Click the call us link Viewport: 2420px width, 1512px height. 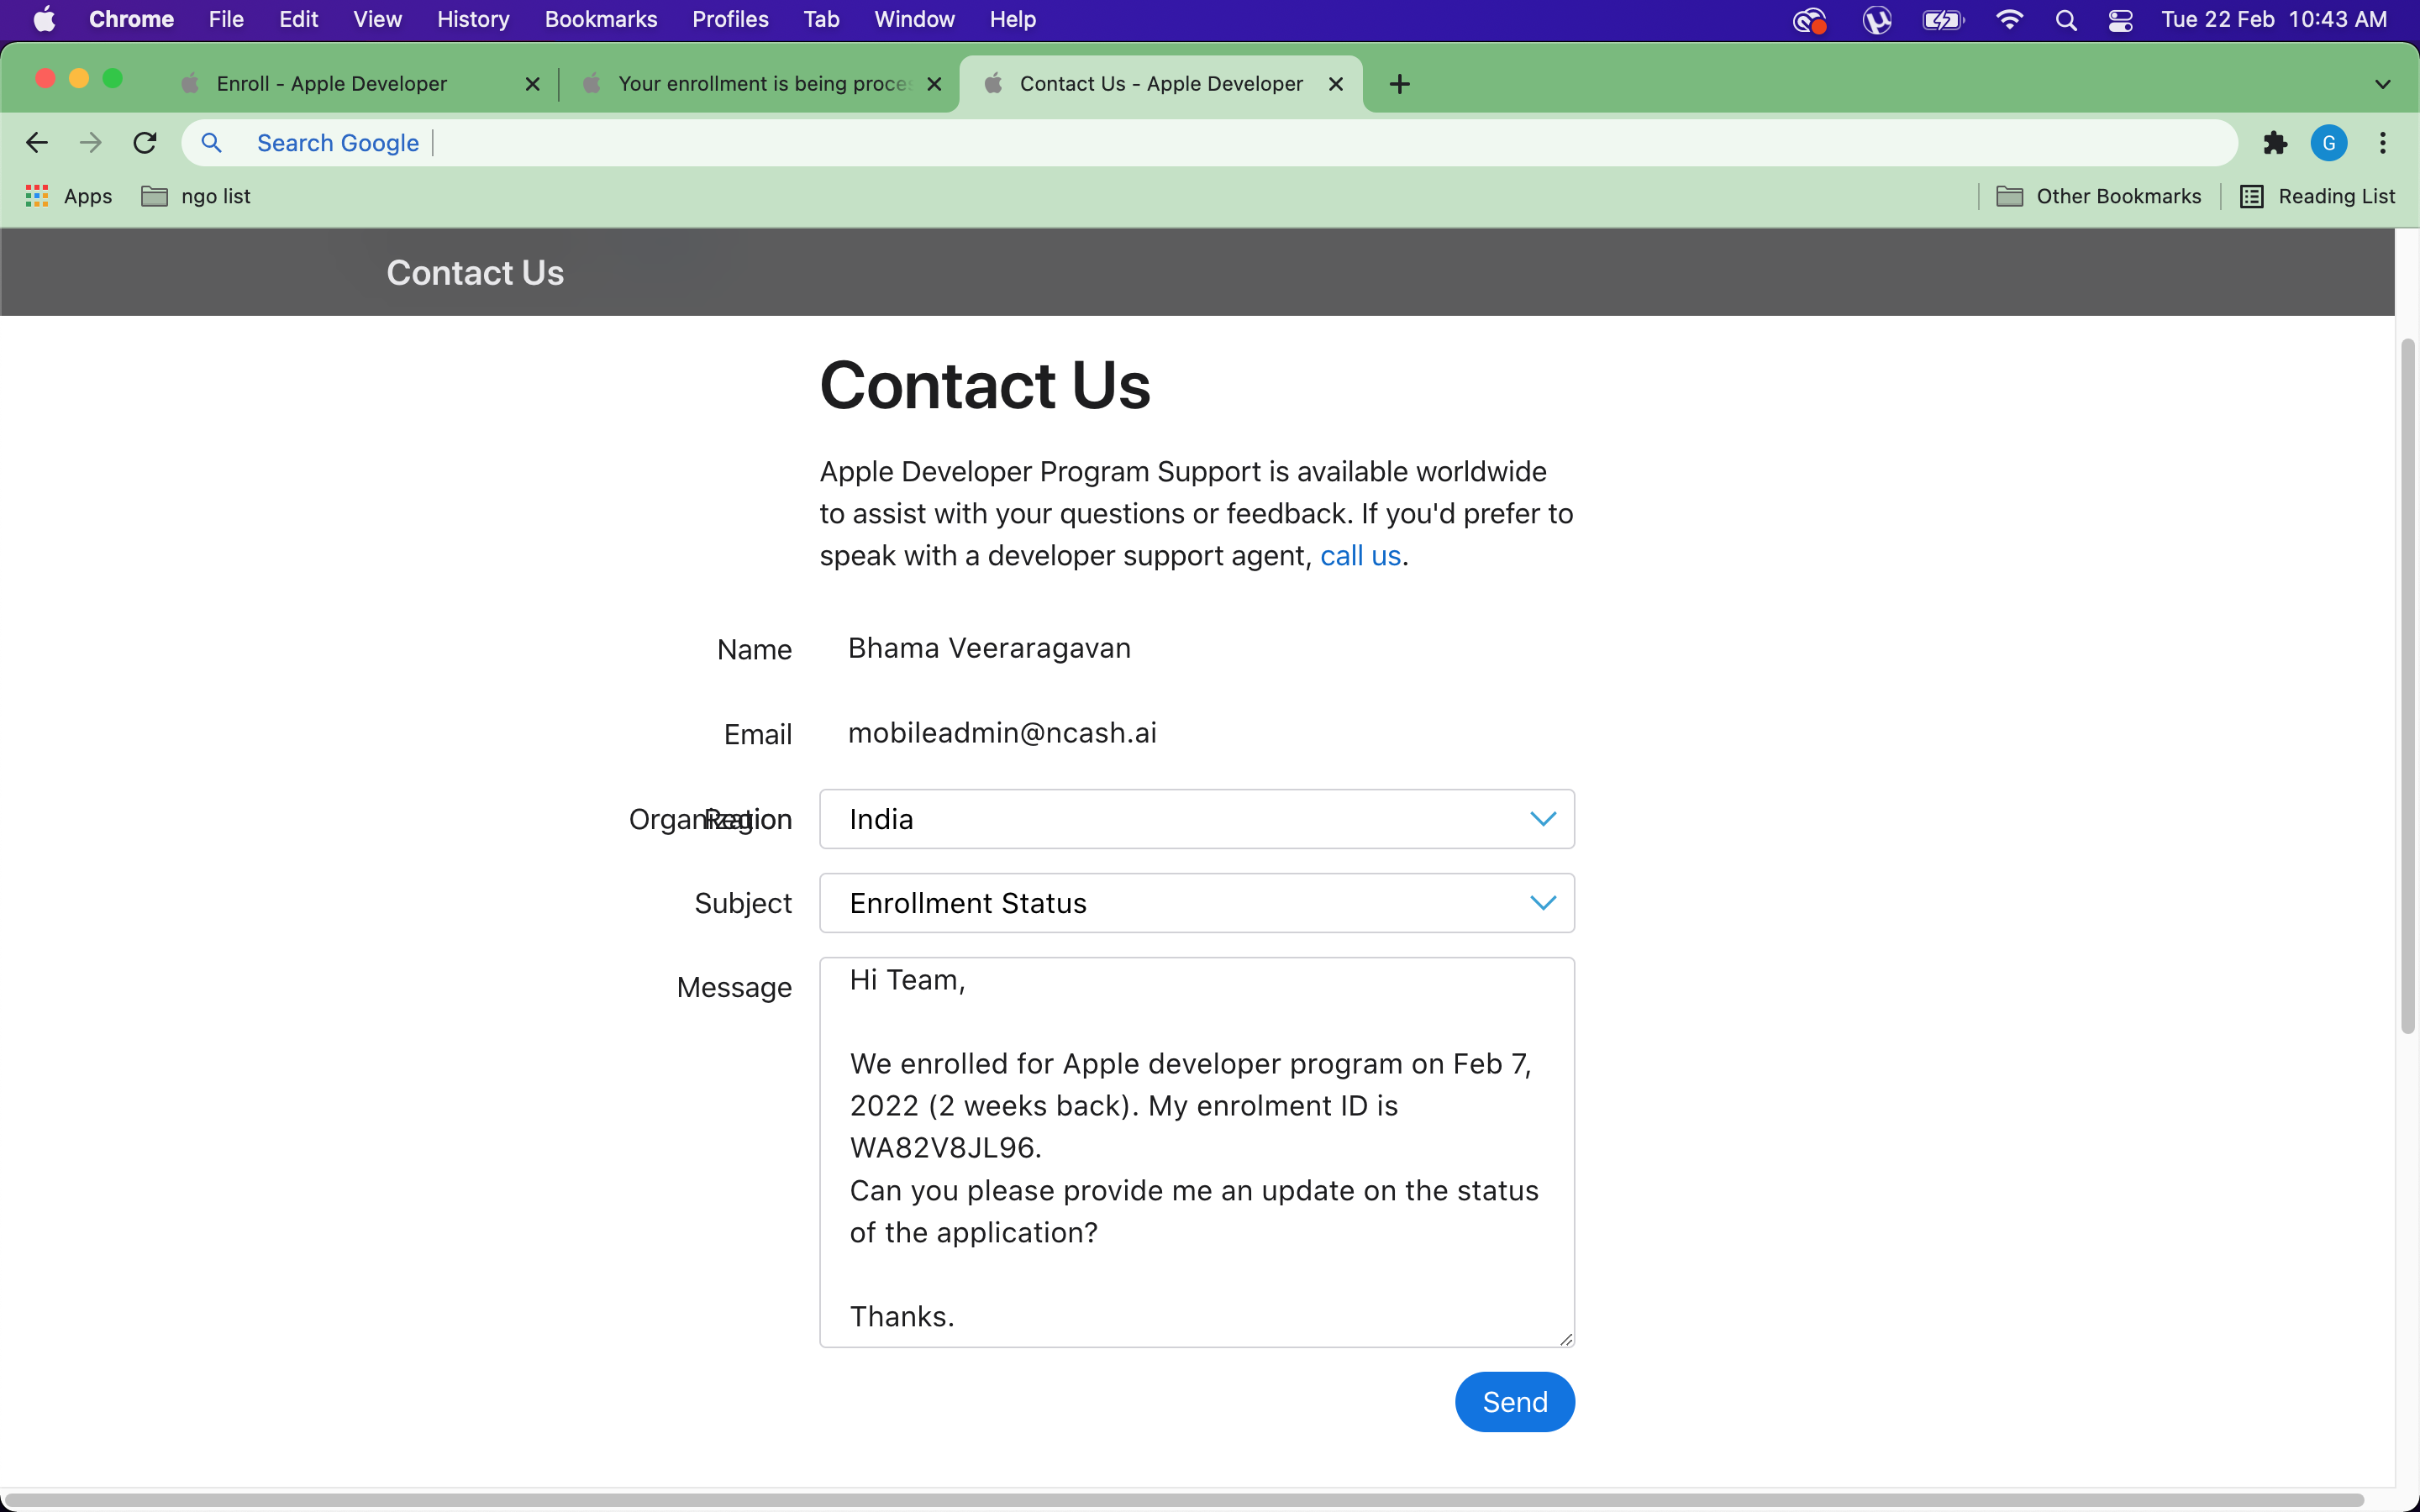pyautogui.click(x=1360, y=556)
